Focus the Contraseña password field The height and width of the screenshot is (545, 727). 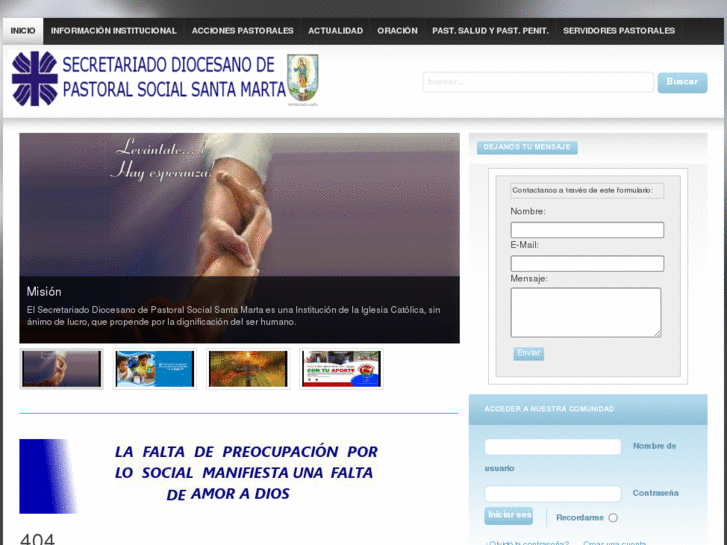coord(553,494)
